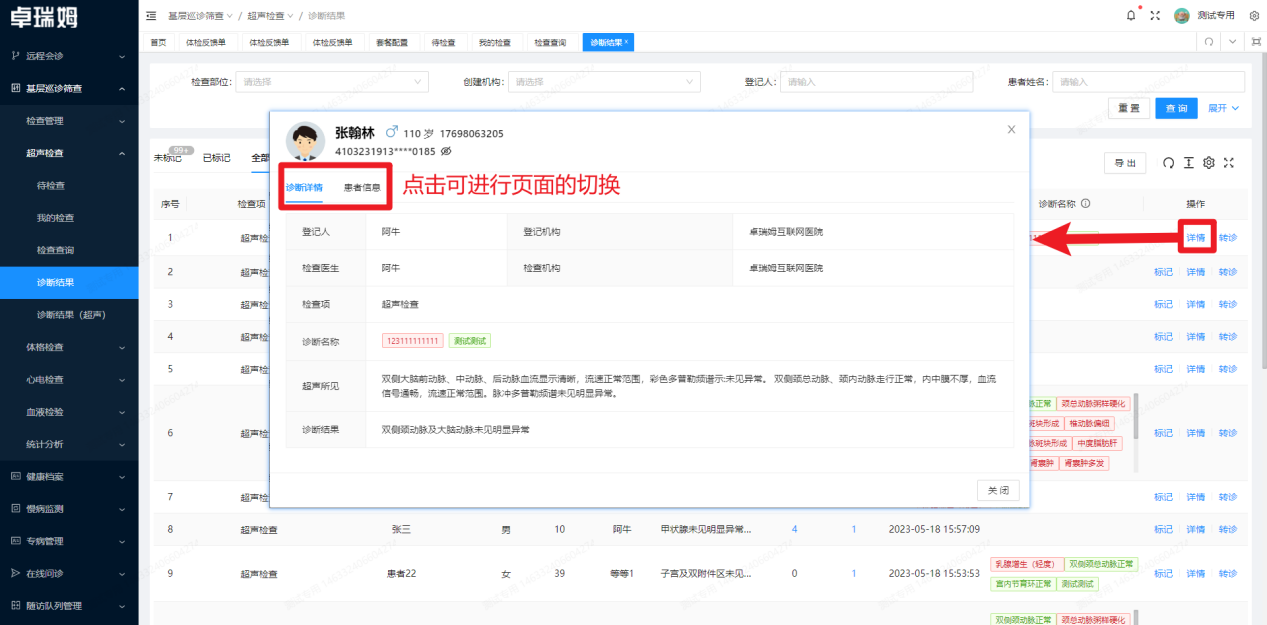Screen dimensions: 1267x625
Task: Open the 检查部位 dropdown
Action: click(333, 82)
